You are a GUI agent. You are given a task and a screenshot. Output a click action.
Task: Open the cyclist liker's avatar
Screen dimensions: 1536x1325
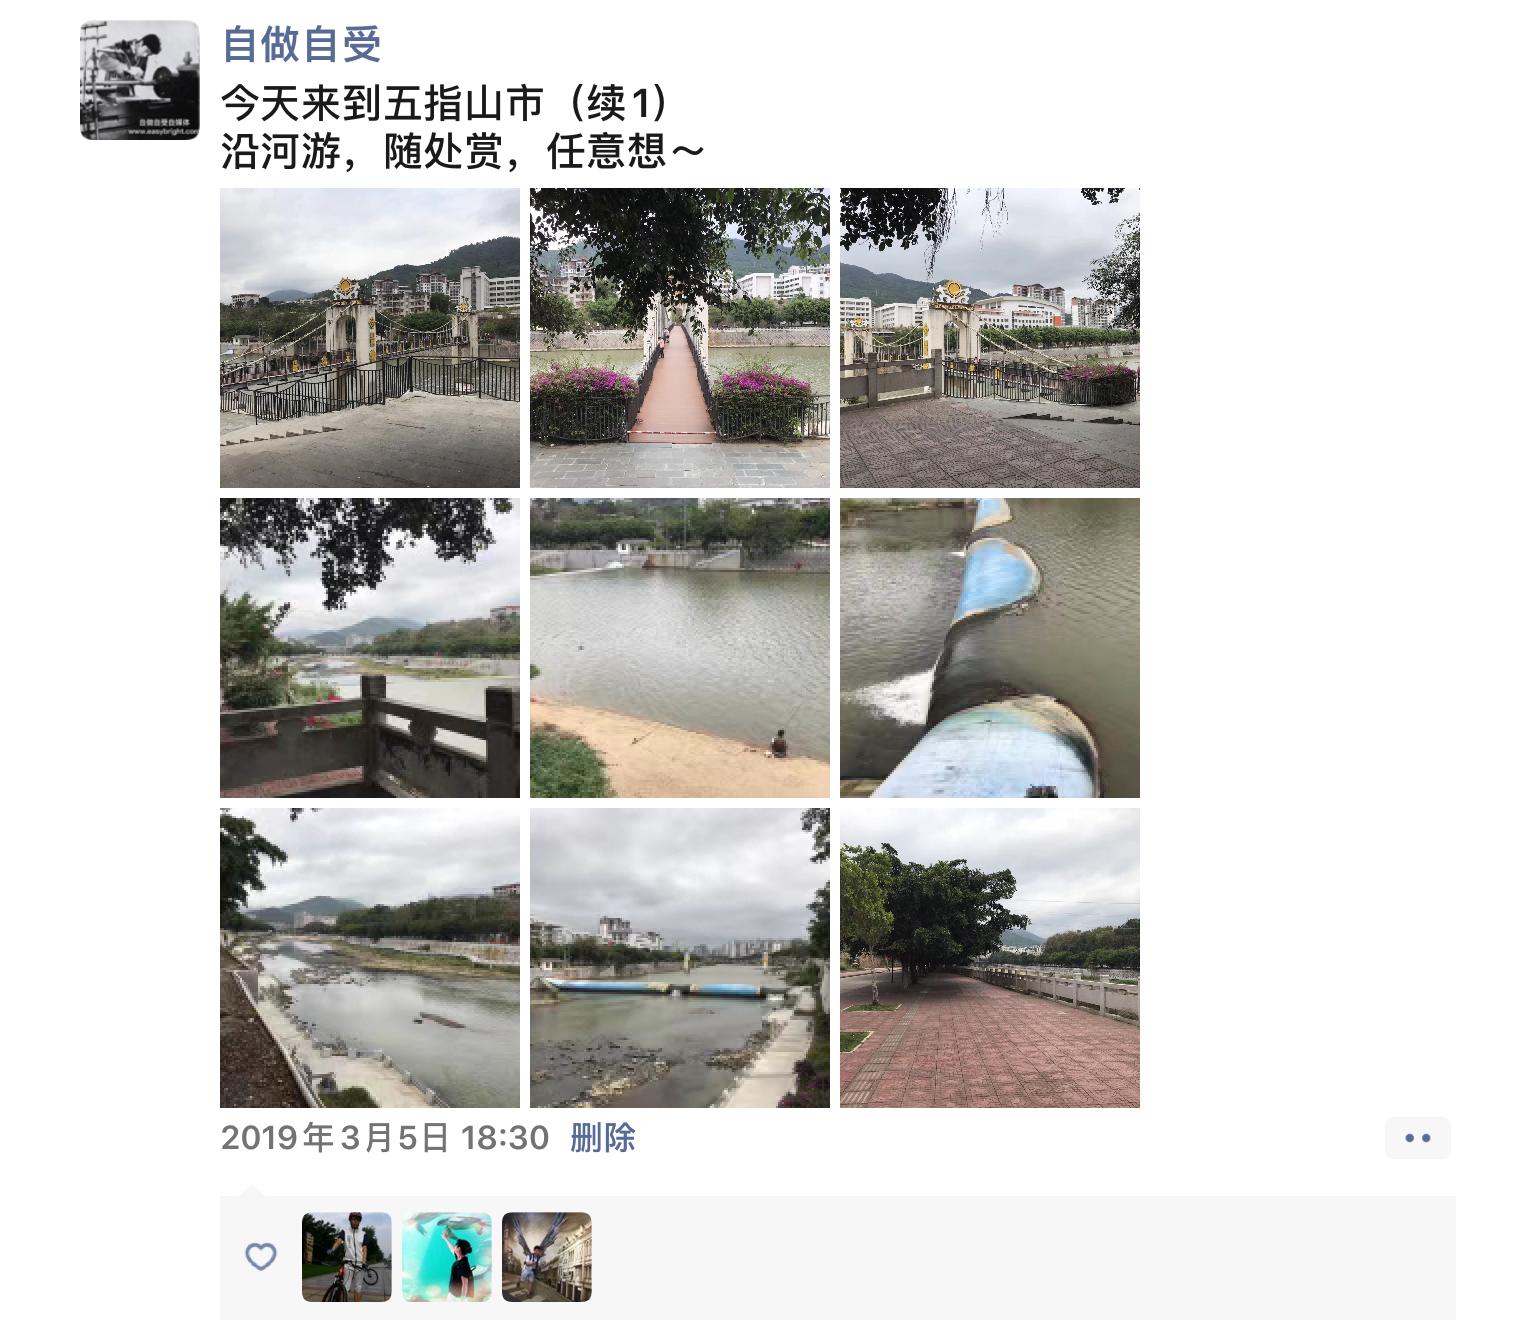347,1257
